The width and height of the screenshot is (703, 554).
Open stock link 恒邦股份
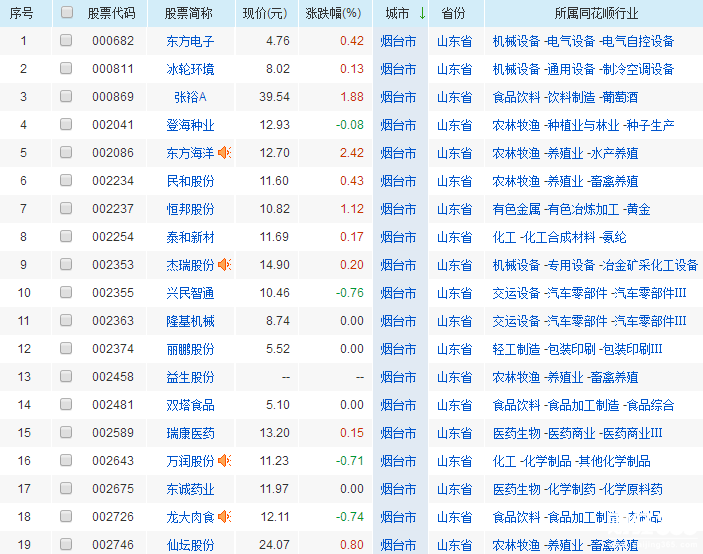[190, 209]
